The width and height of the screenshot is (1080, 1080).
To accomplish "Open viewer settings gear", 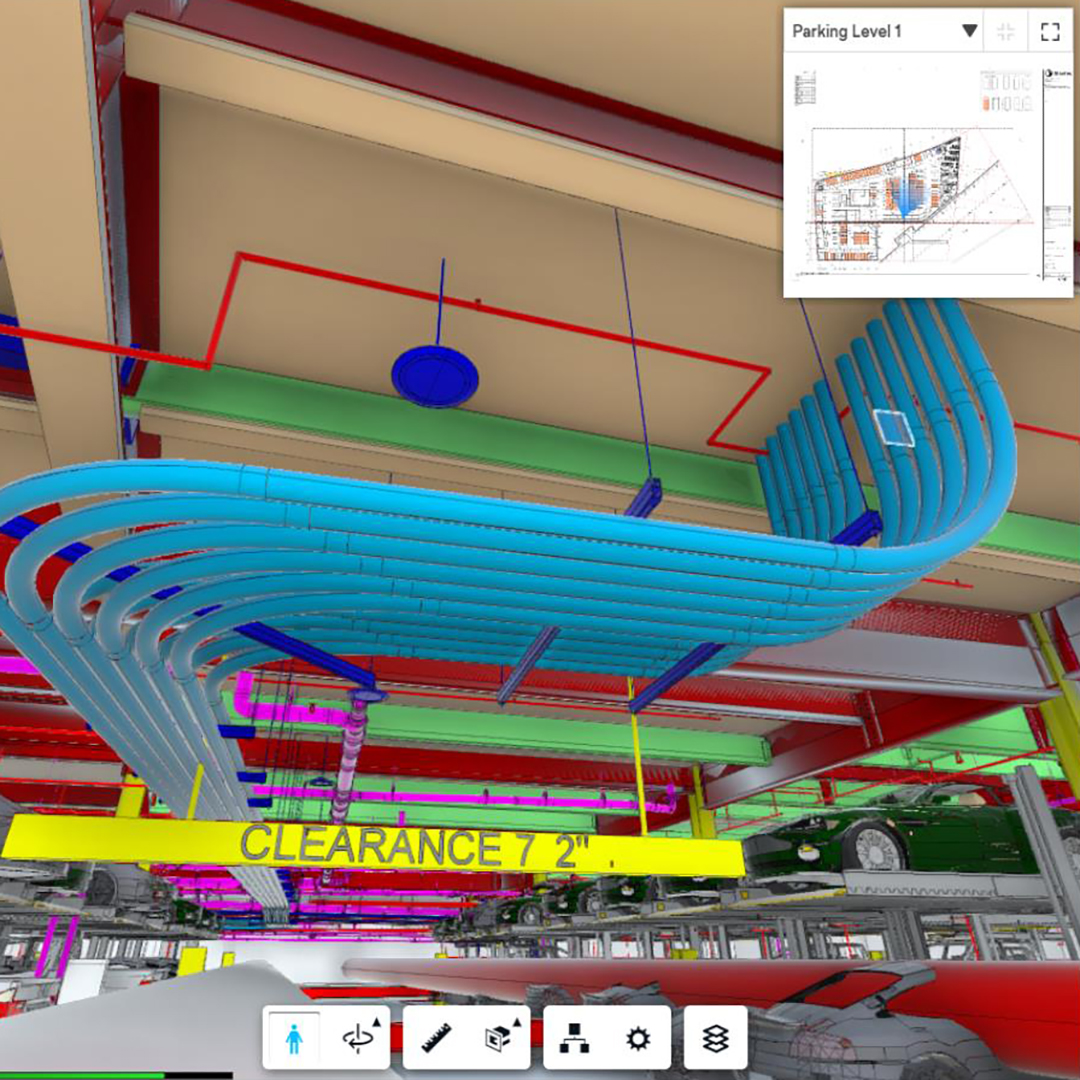I will (638, 1039).
